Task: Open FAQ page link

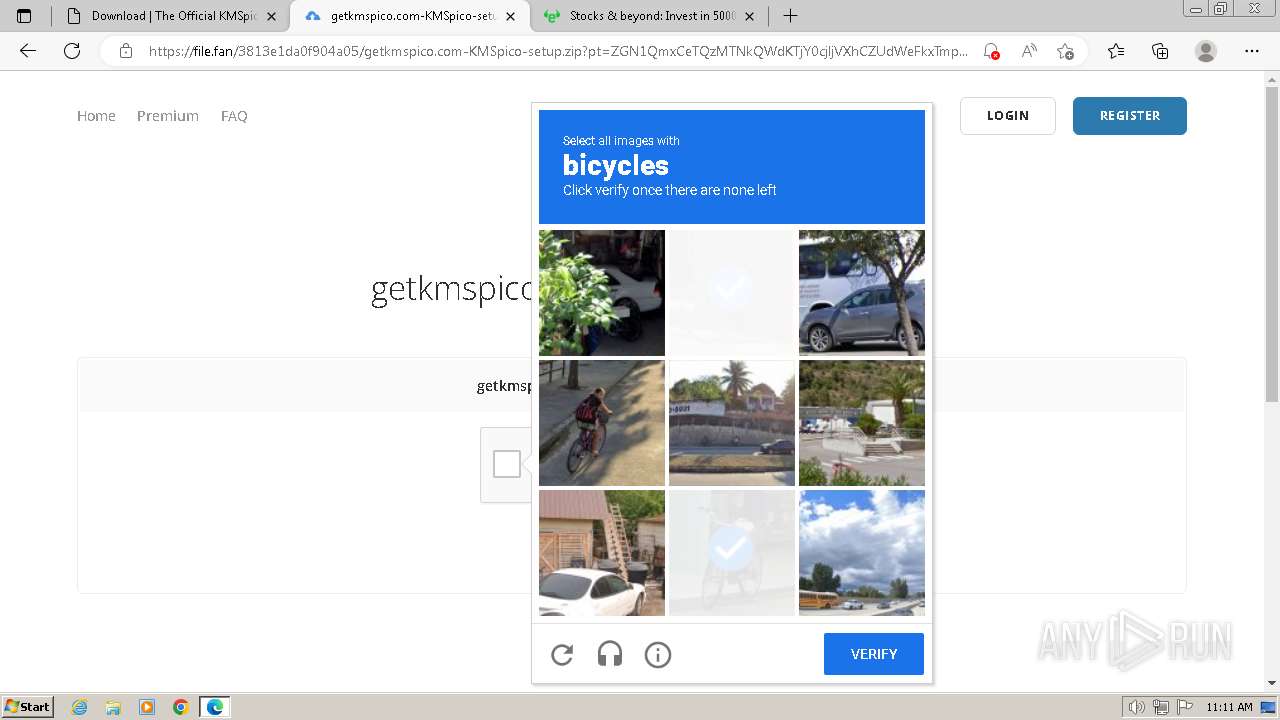Action: (234, 116)
